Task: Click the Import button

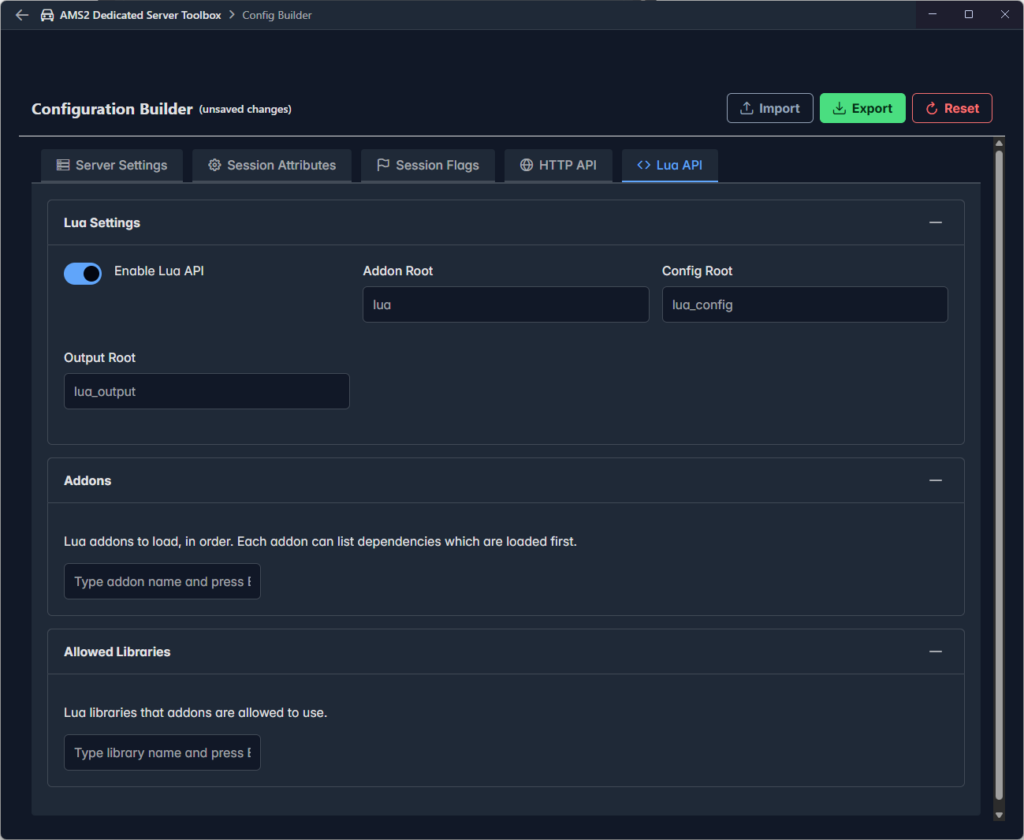Action: pos(769,108)
